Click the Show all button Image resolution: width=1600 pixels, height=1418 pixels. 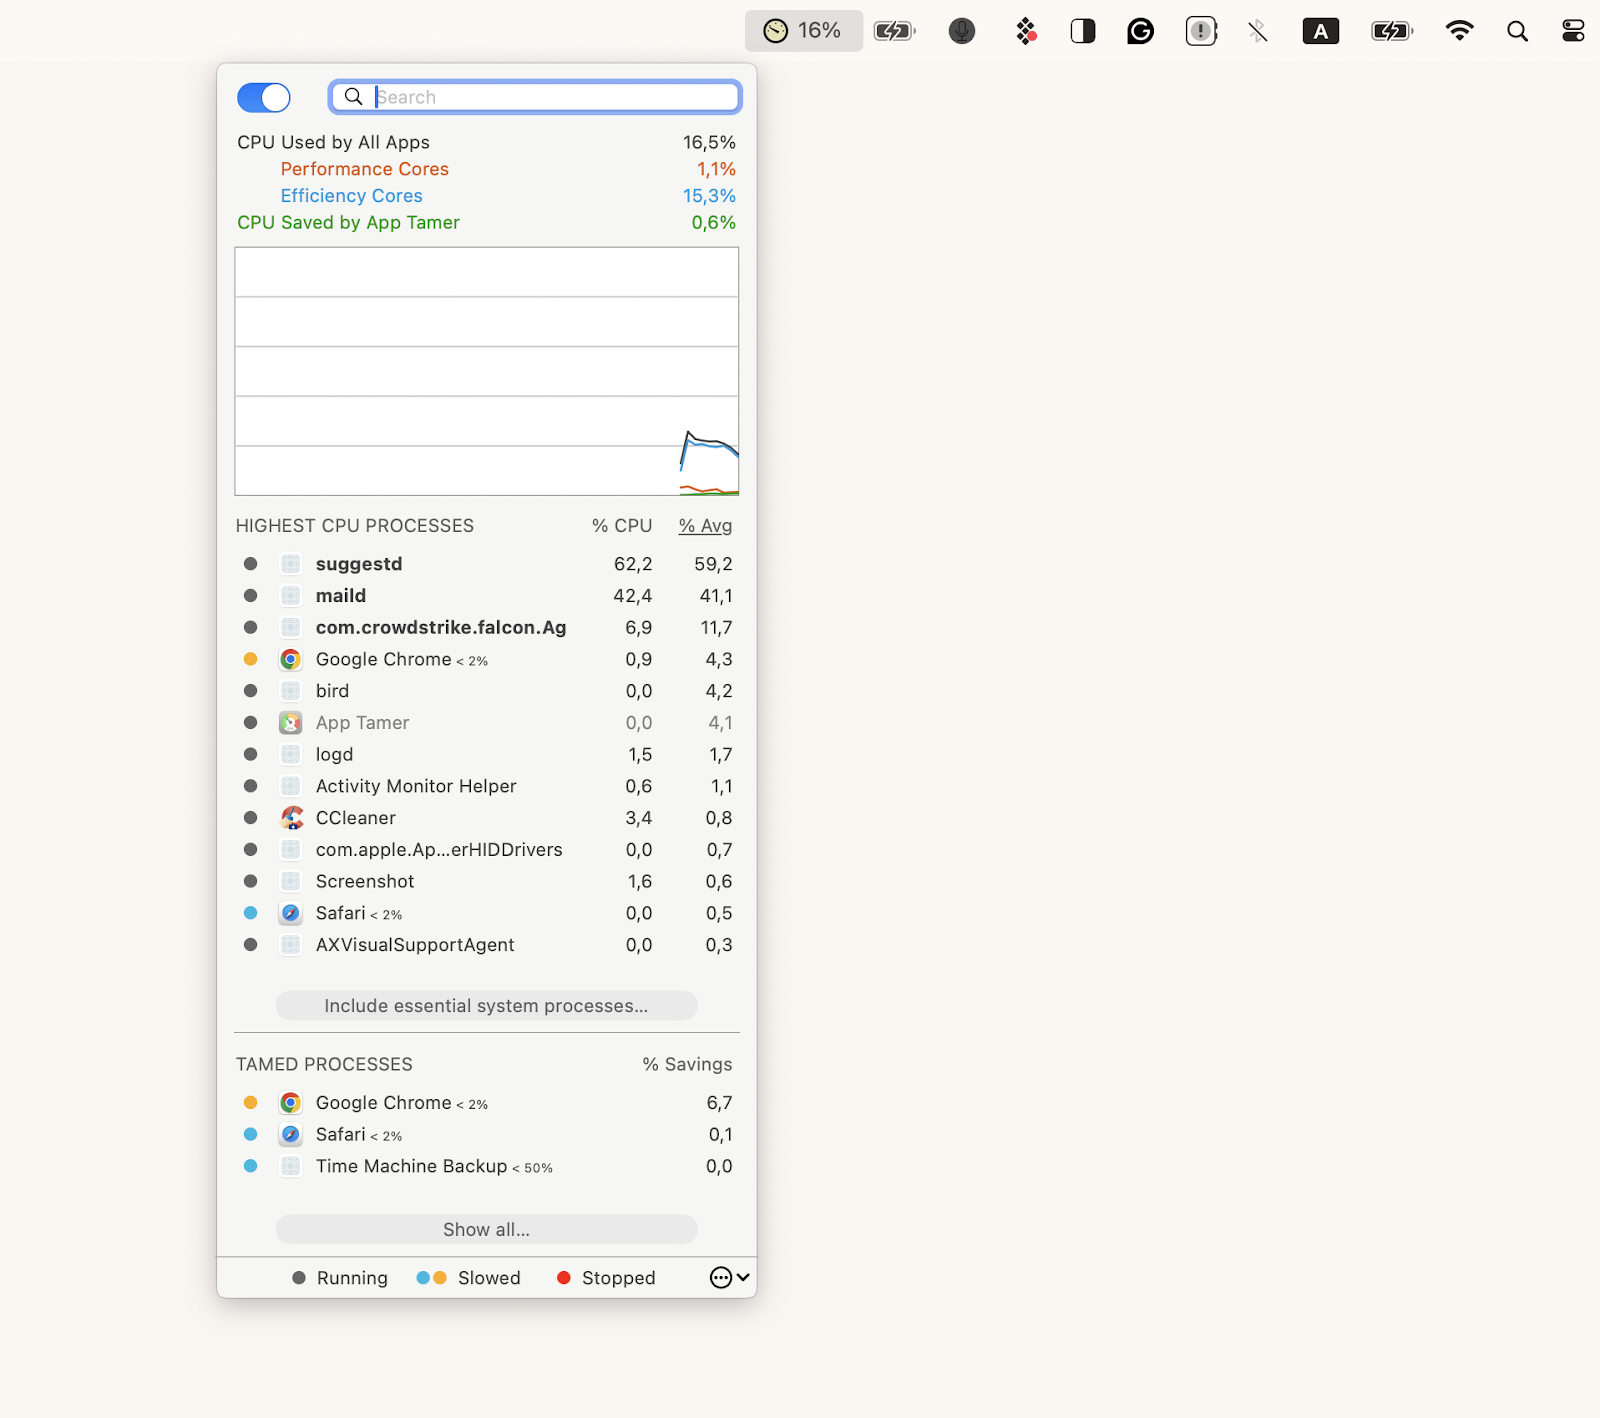tap(486, 1229)
